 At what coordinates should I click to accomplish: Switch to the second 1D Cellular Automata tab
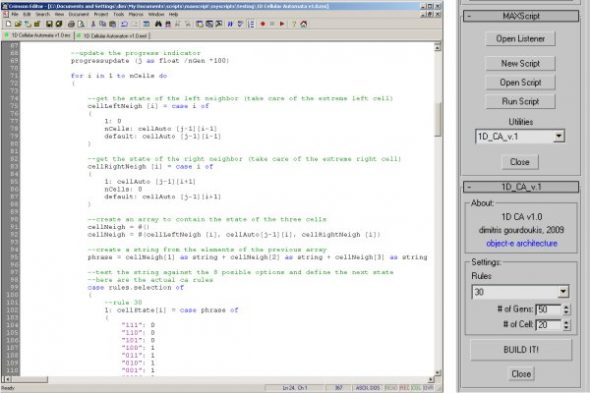pyautogui.click(x=112, y=36)
